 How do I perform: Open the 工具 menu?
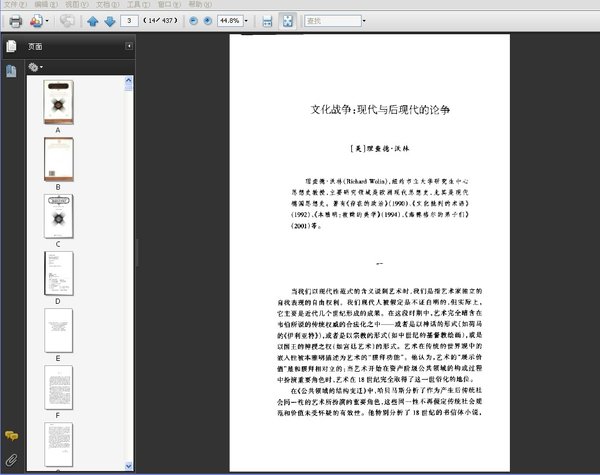point(138,4)
